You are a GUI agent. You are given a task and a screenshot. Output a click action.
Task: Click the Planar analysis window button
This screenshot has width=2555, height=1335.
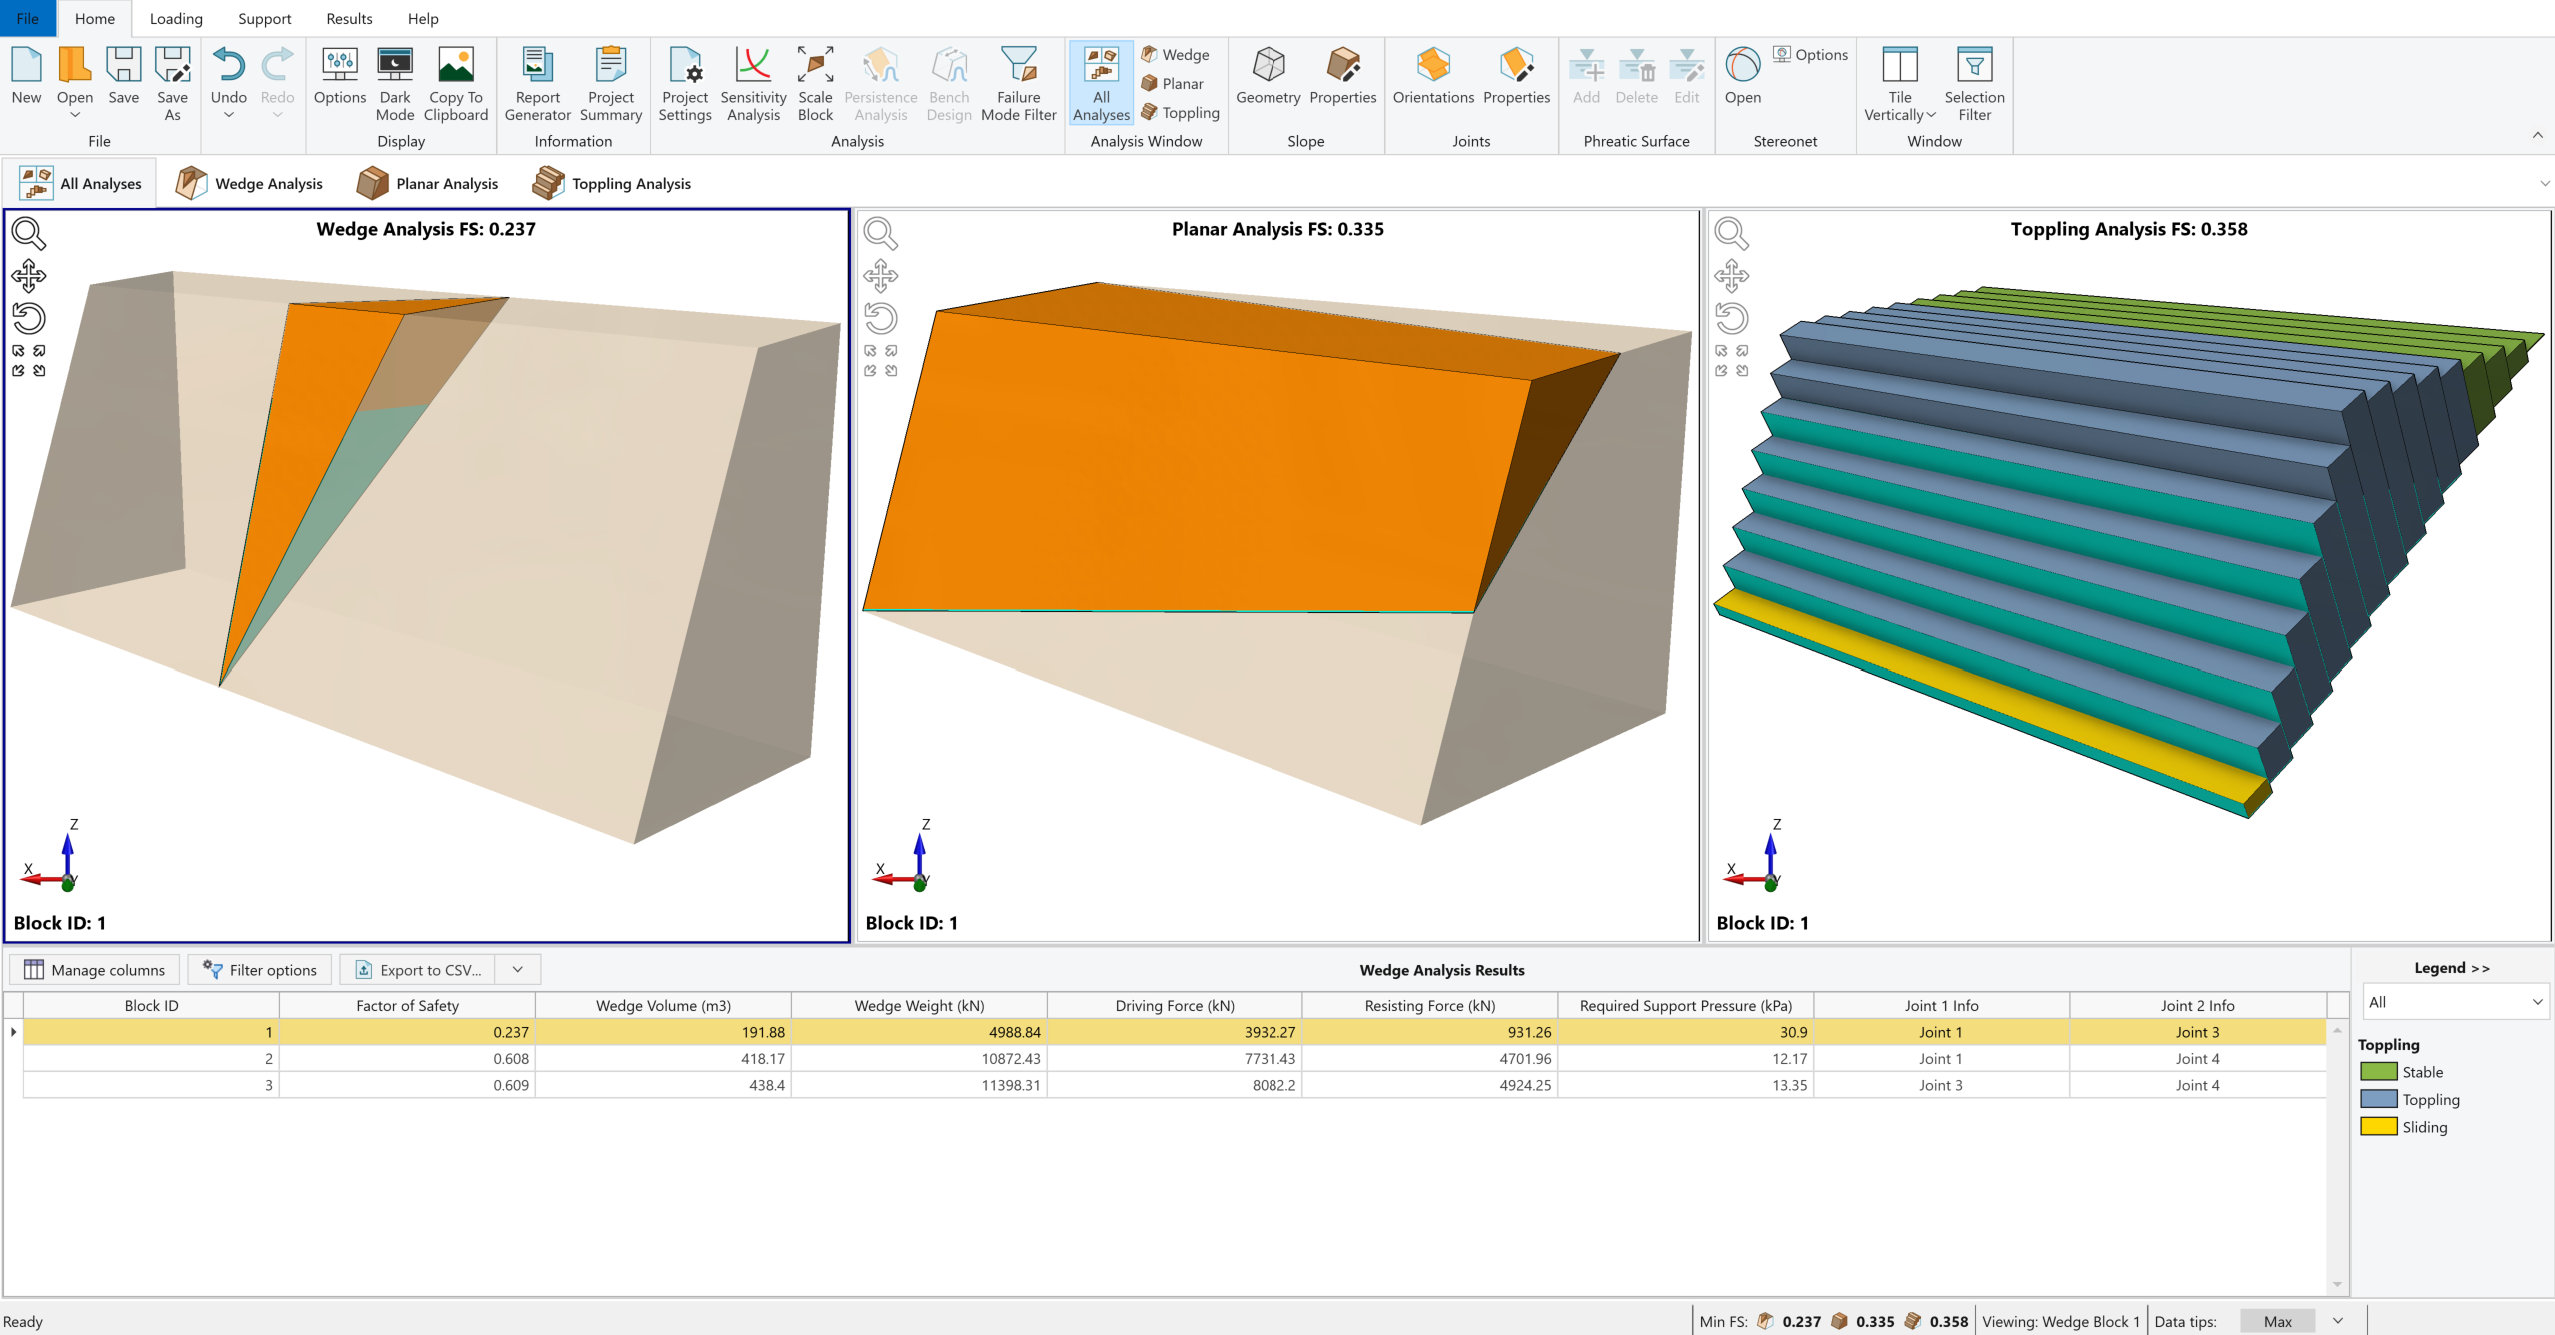(x=1173, y=83)
